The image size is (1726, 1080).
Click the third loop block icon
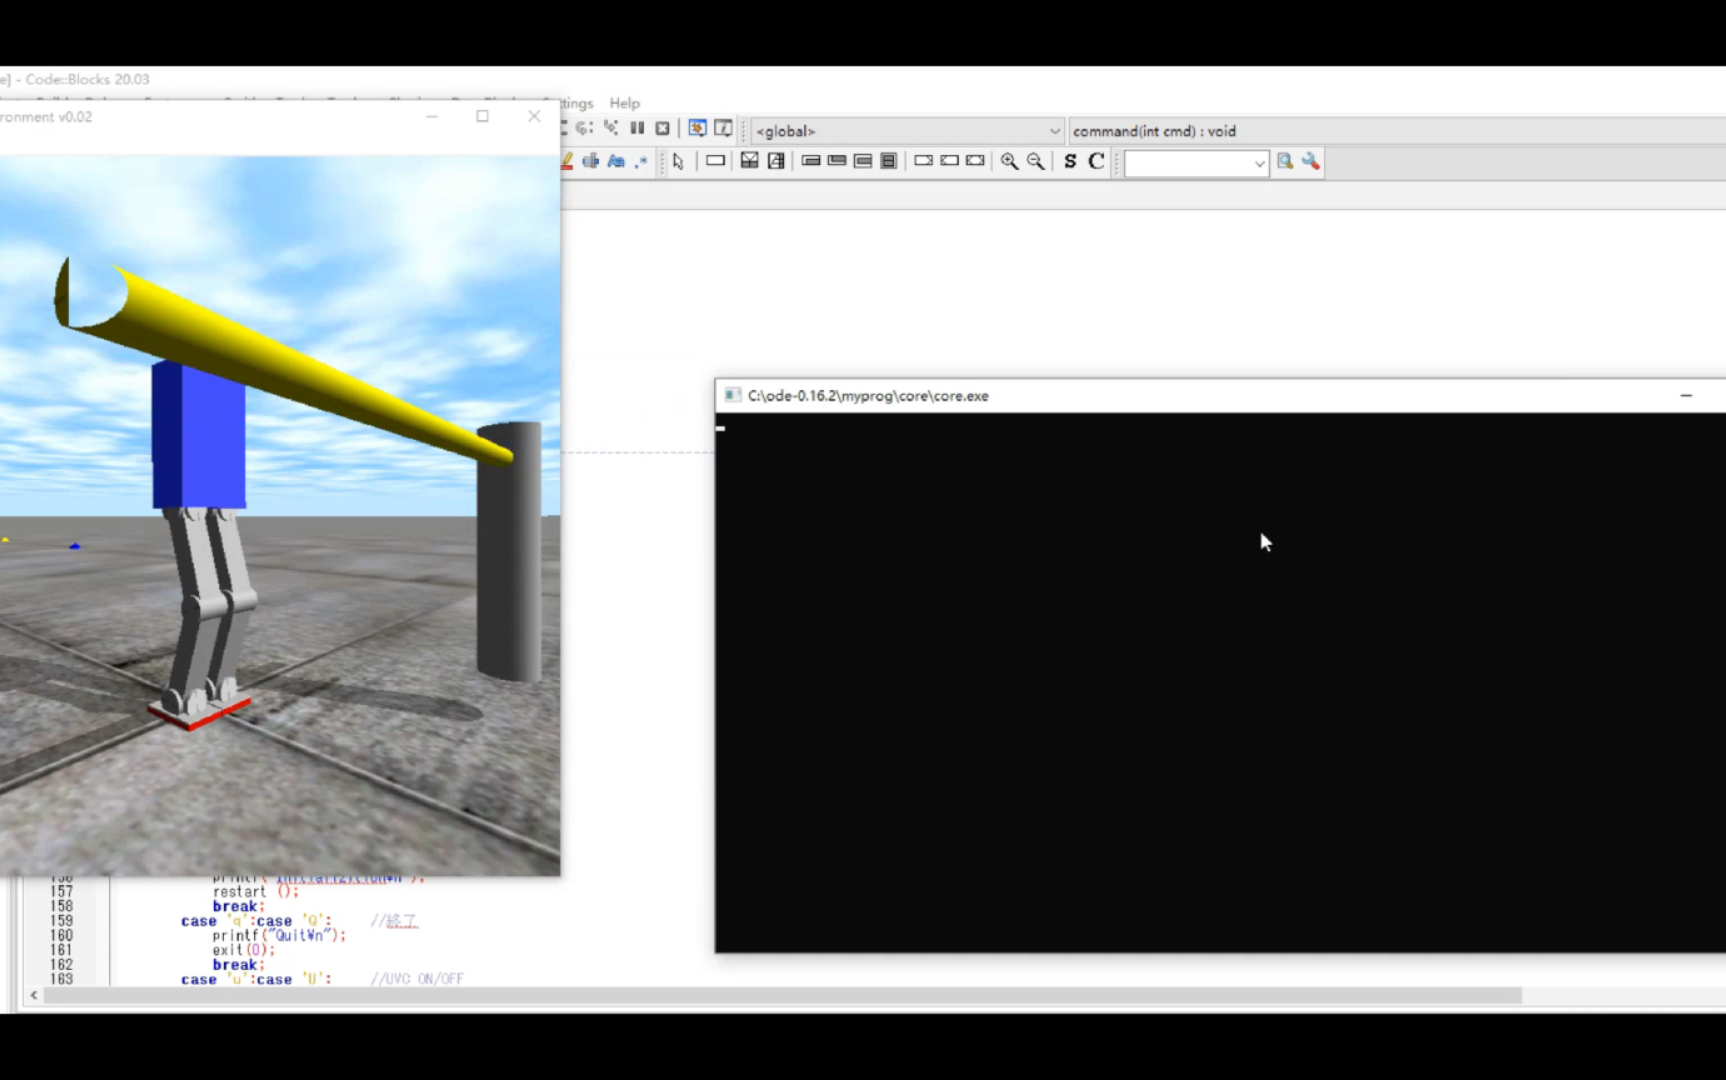(x=863, y=161)
